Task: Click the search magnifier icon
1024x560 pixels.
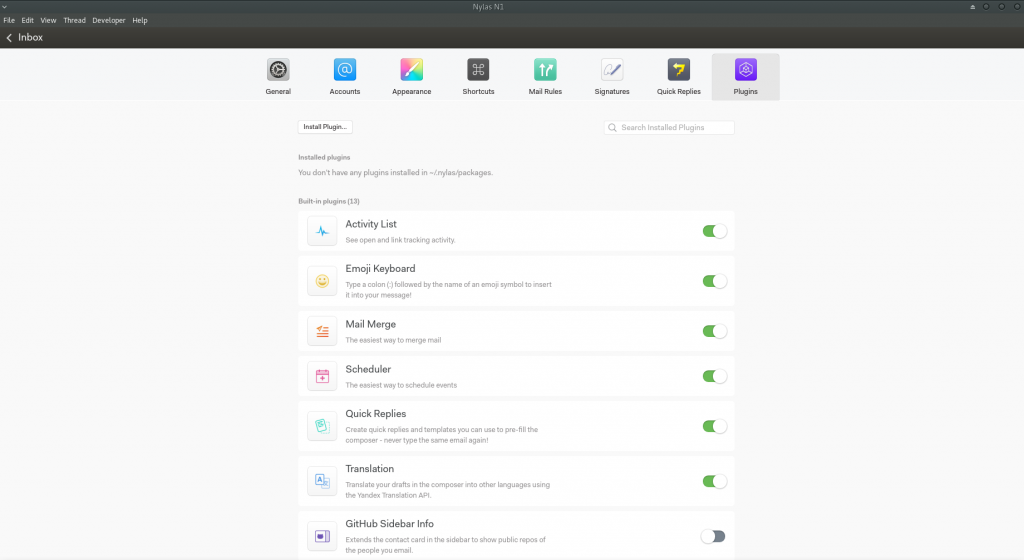Action: (612, 128)
